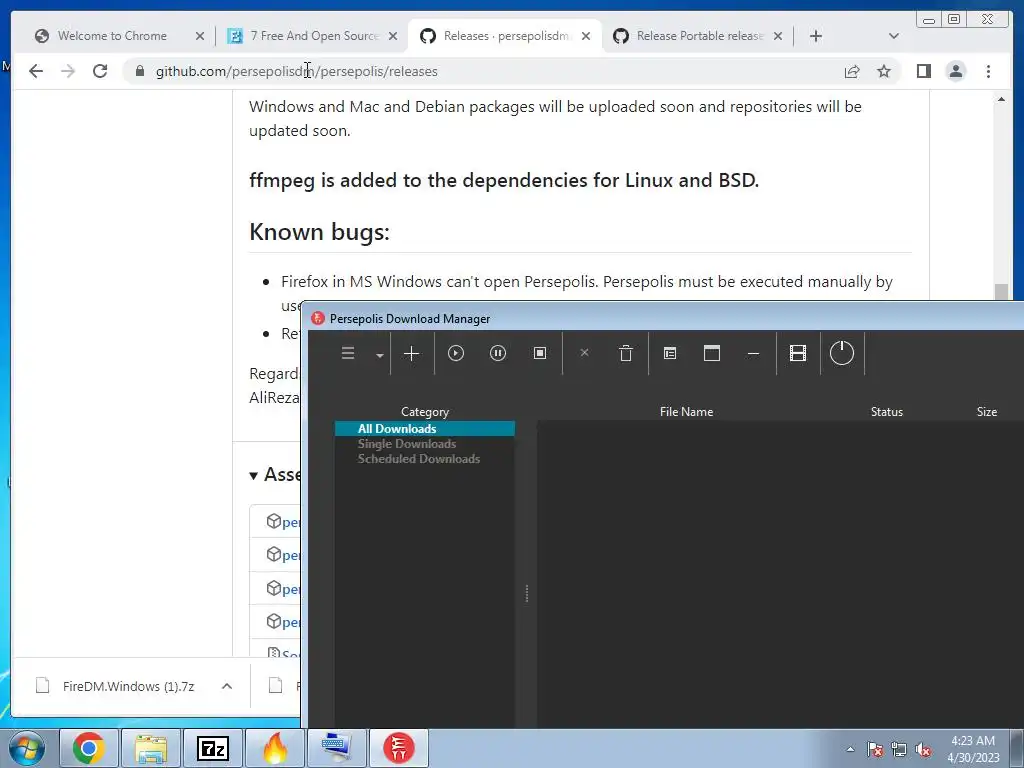Image resolution: width=1024 pixels, height=768 pixels.
Task: Close the Release Portable release tab
Action: click(778, 37)
